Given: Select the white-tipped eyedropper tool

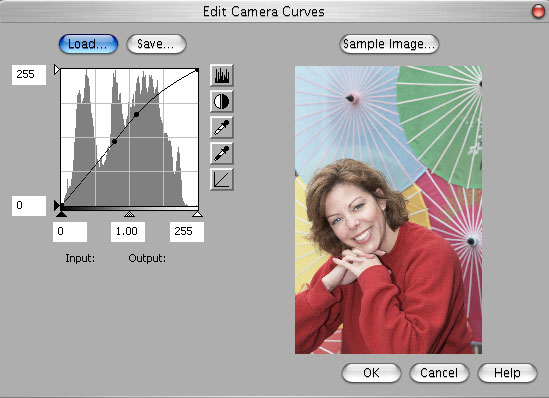Looking at the screenshot, I should pos(222,127).
